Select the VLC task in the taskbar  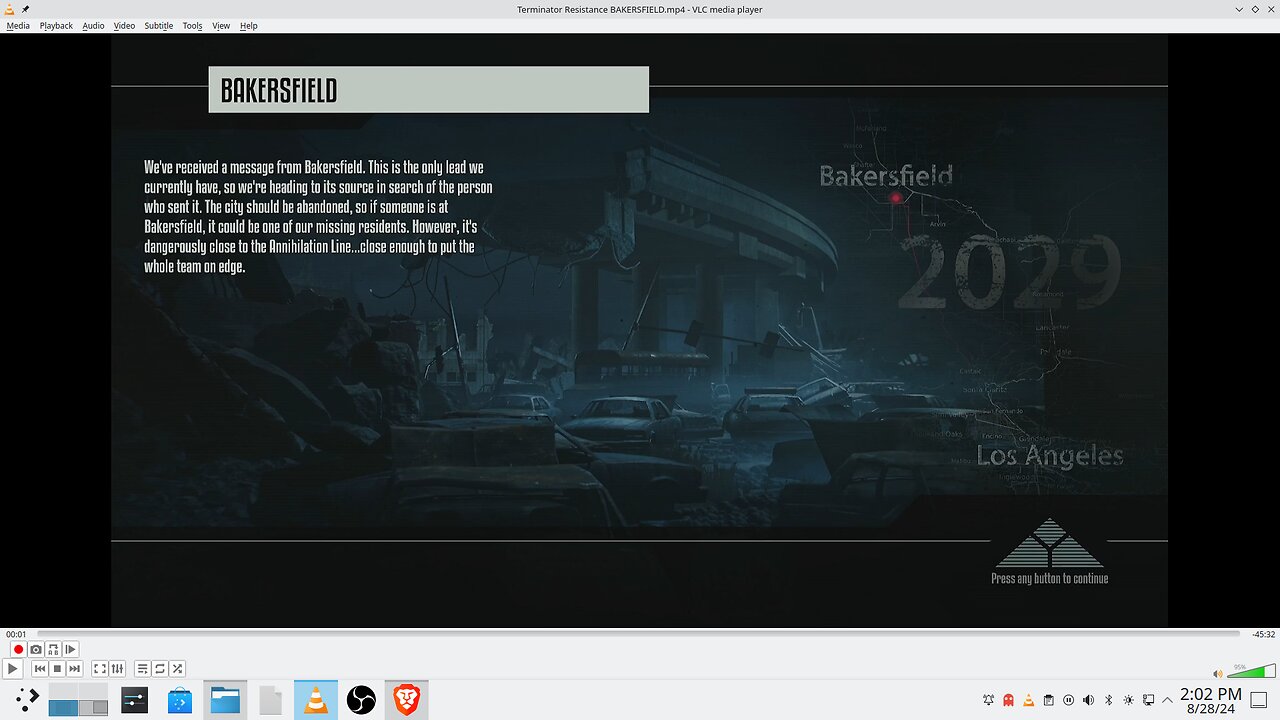click(316, 700)
